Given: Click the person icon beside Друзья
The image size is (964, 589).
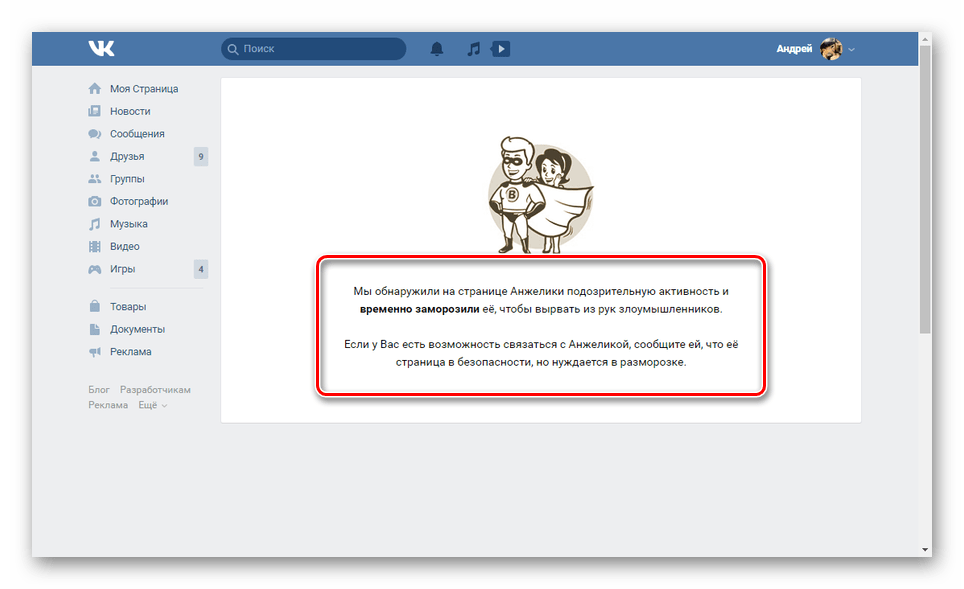Looking at the screenshot, I should click(94, 156).
